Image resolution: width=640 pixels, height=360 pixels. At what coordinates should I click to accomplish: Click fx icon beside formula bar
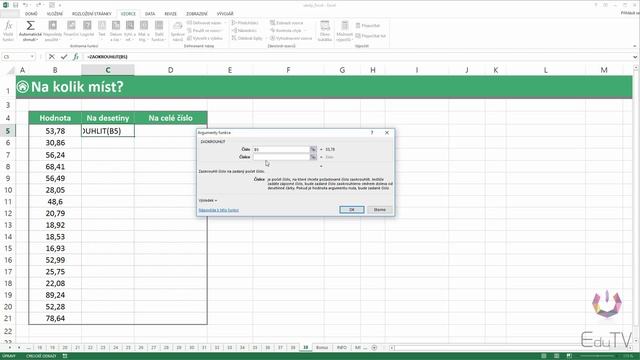76,57
